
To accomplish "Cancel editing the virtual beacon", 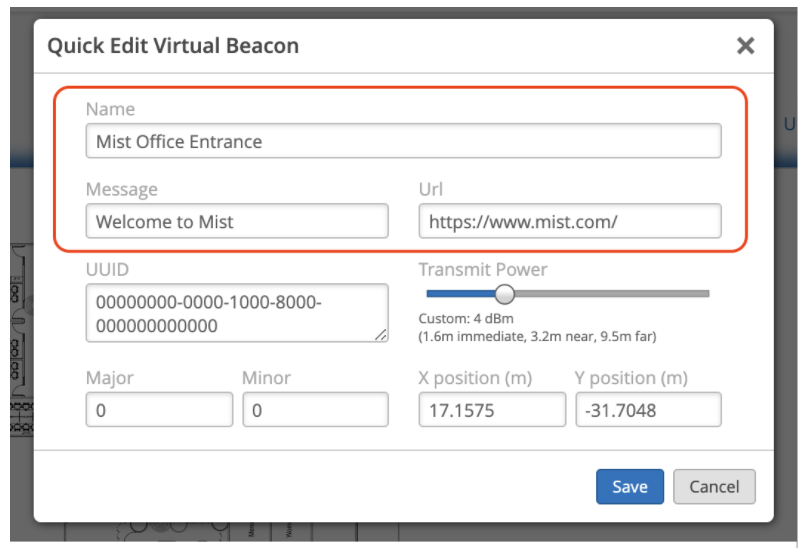I will point(714,487).
